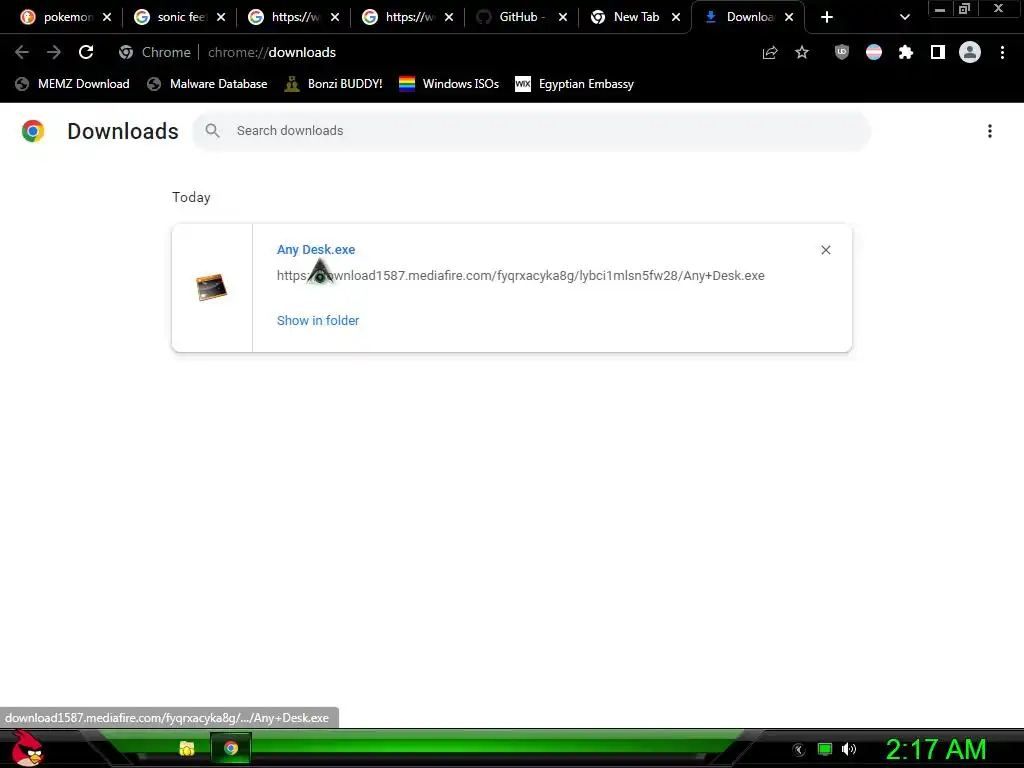This screenshot has height=768, width=1024.
Task: Open the network monitor tray icon
Action: (x=825, y=749)
